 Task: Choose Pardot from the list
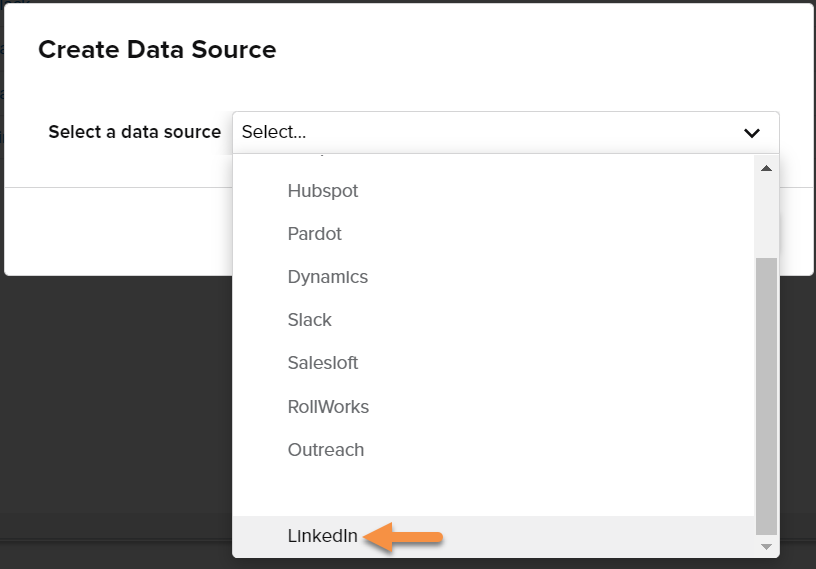click(x=493, y=234)
